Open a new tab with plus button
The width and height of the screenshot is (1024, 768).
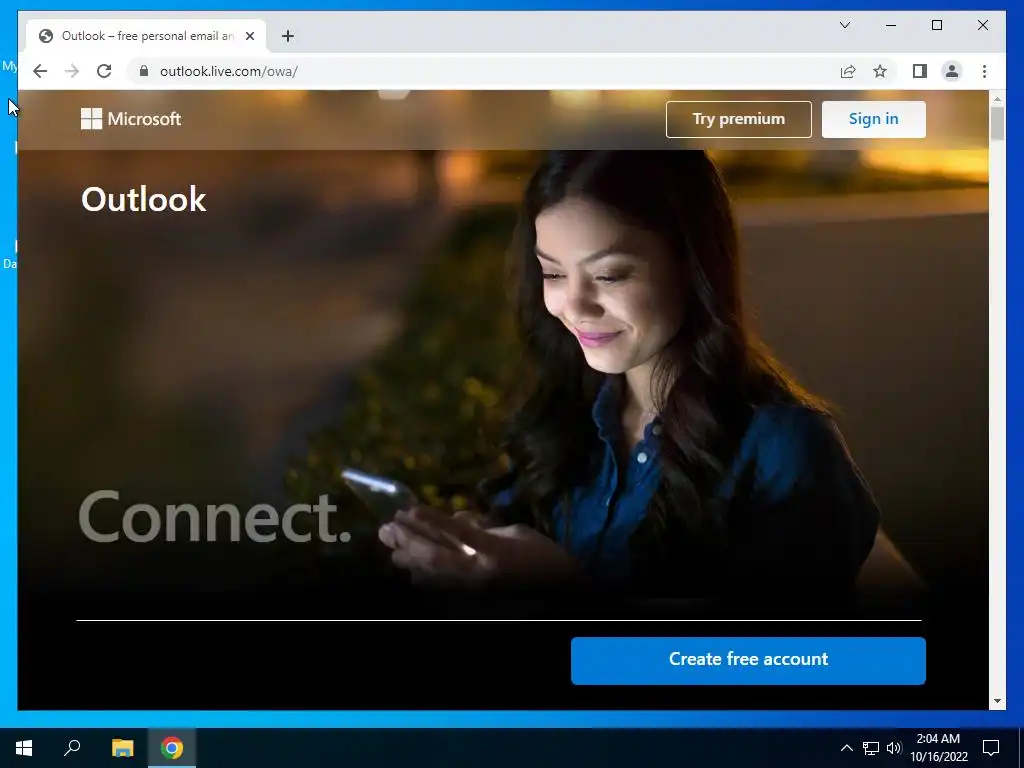coord(288,36)
